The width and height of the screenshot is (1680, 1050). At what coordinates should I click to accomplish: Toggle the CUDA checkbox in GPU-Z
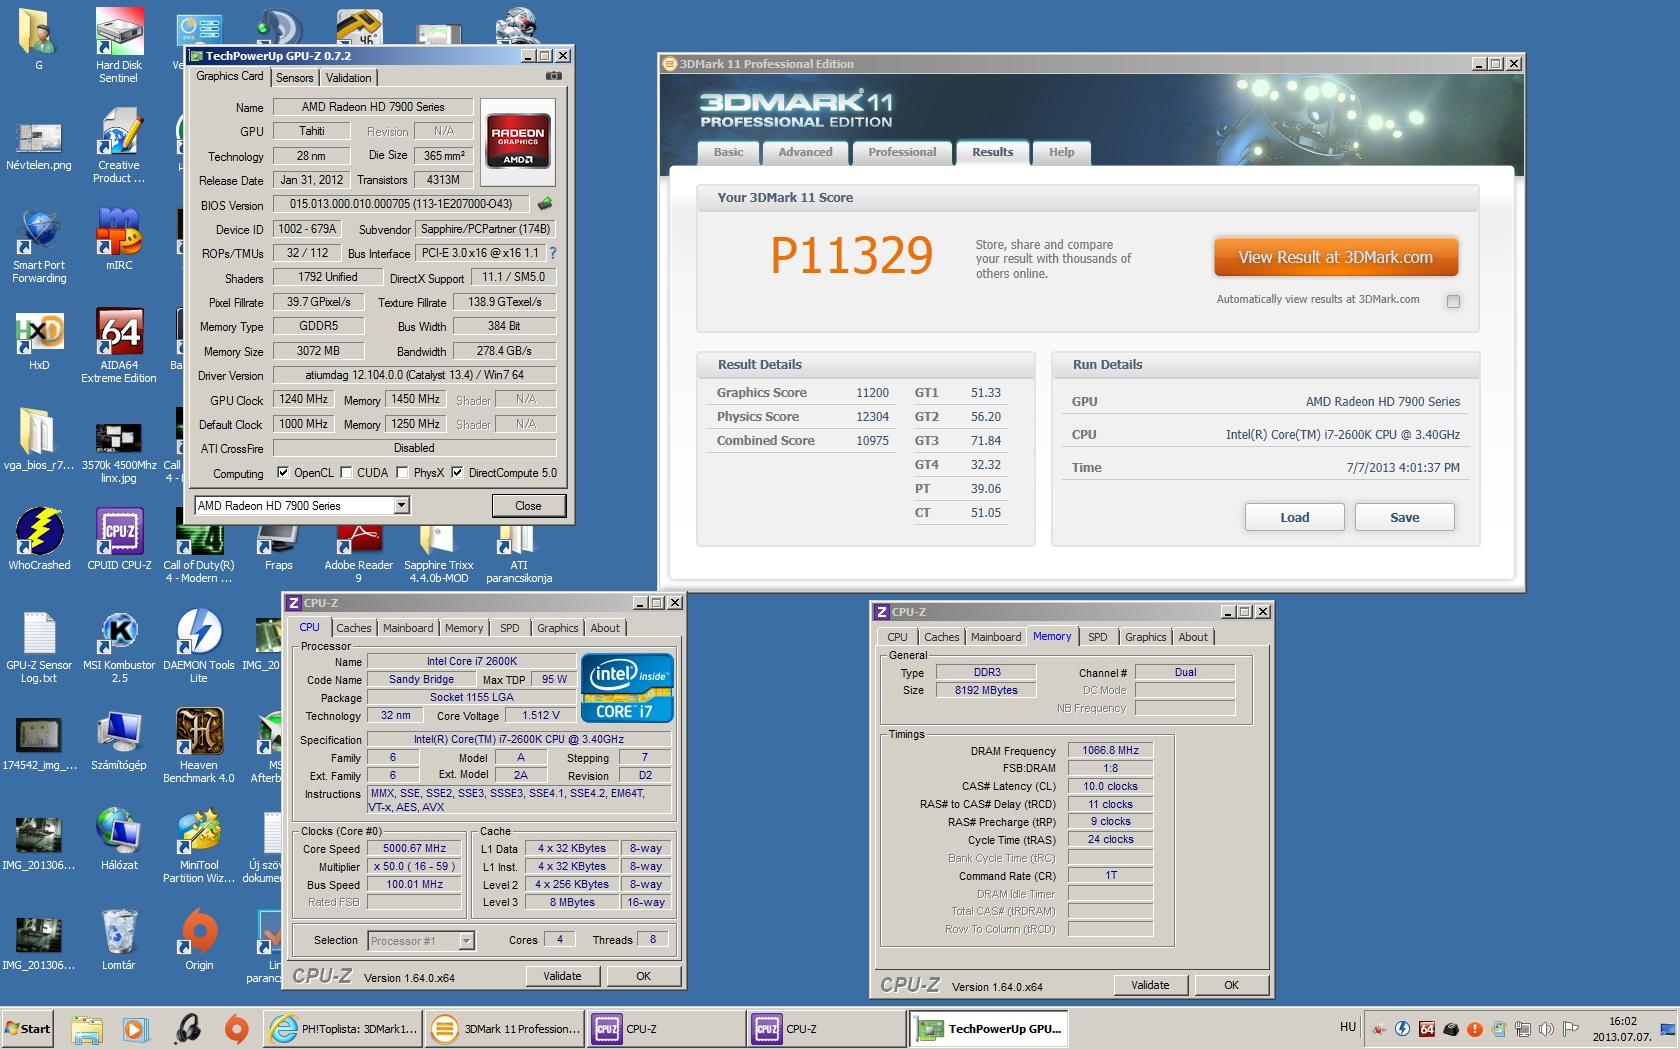pyautogui.click(x=347, y=473)
